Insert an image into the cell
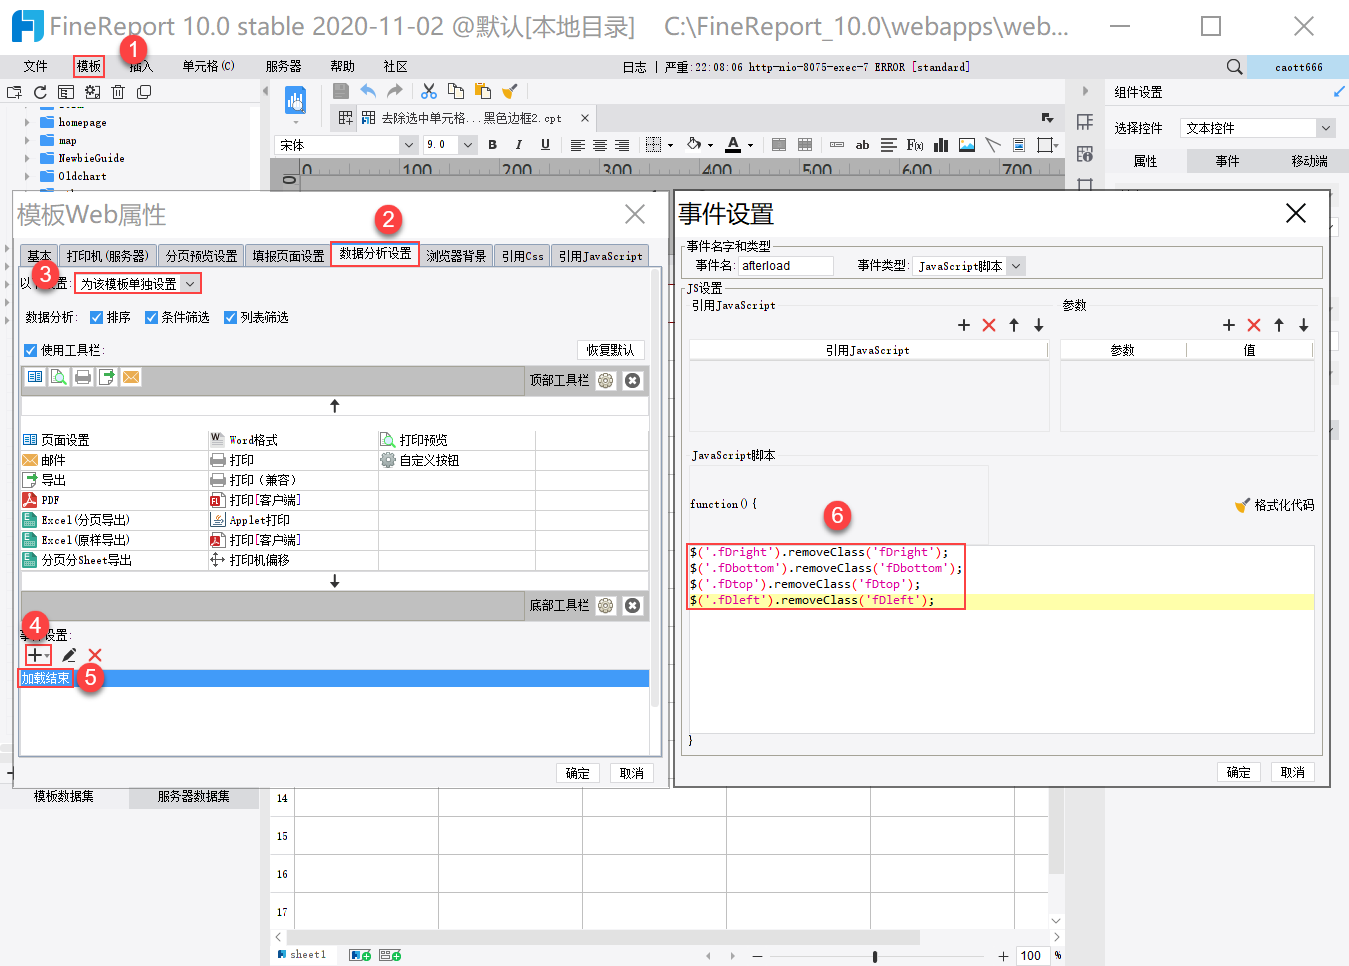 coord(967,145)
